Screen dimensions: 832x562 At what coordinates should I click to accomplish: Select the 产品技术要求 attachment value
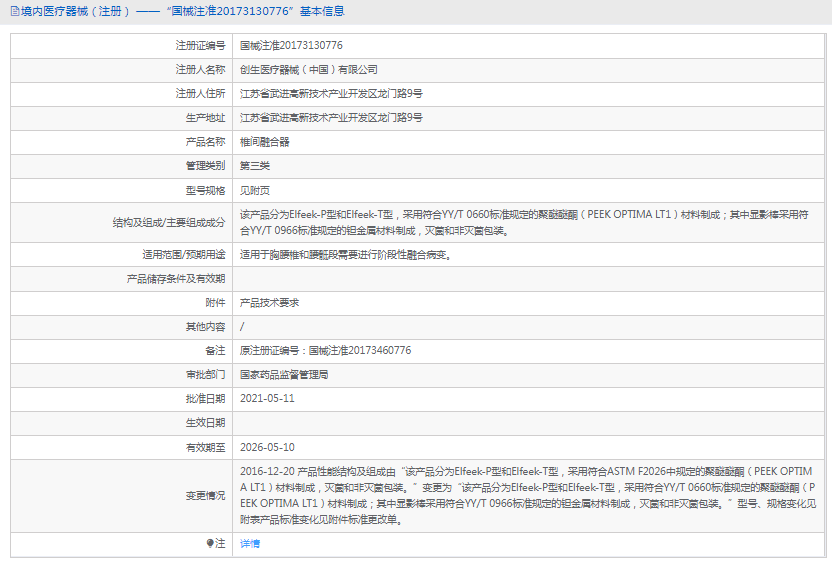pos(270,302)
